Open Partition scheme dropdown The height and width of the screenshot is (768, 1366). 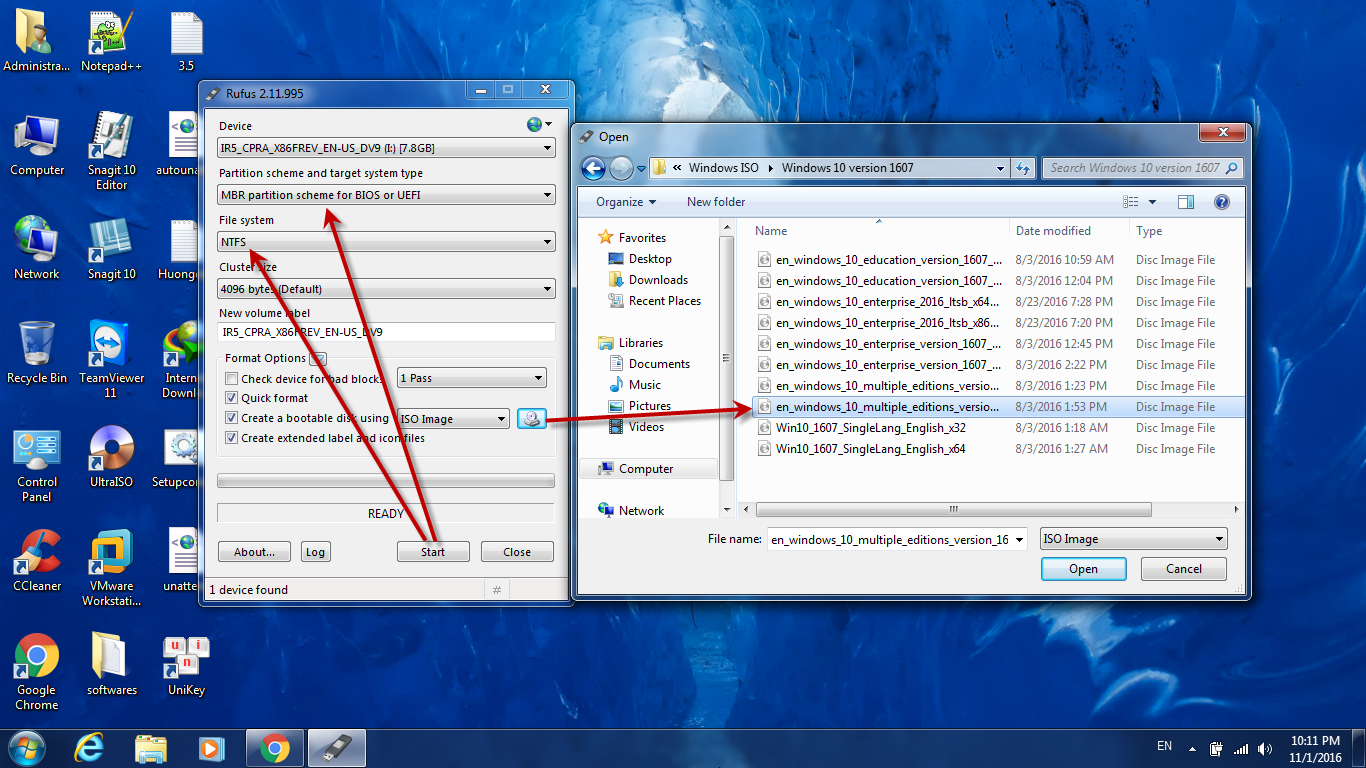pyautogui.click(x=387, y=195)
